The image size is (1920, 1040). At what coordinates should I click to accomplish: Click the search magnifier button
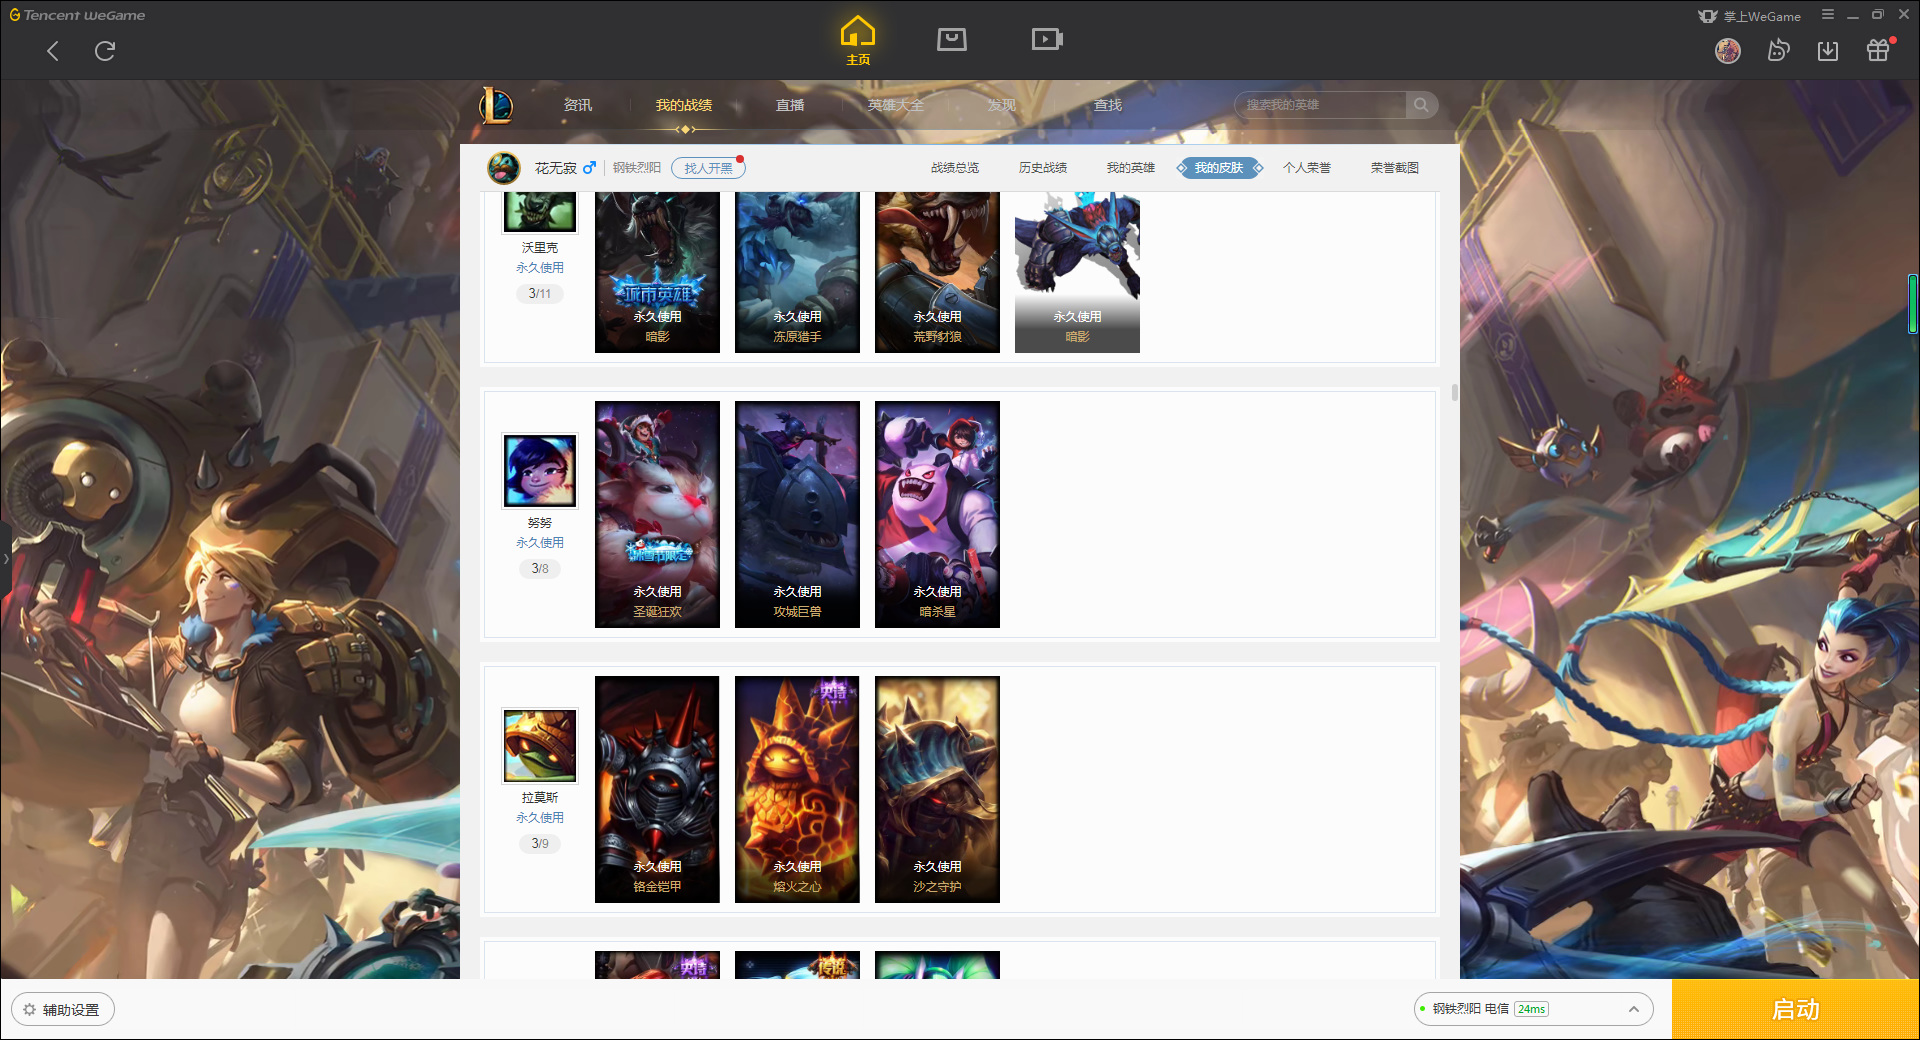tap(1421, 105)
